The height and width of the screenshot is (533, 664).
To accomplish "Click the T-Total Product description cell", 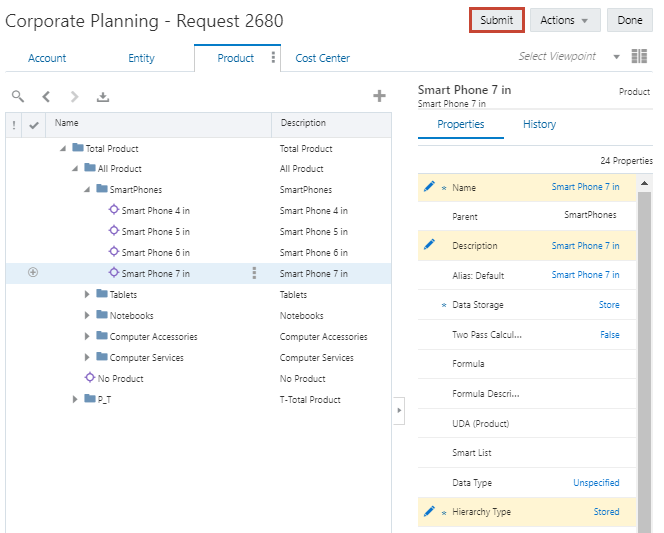I will (x=310, y=400).
